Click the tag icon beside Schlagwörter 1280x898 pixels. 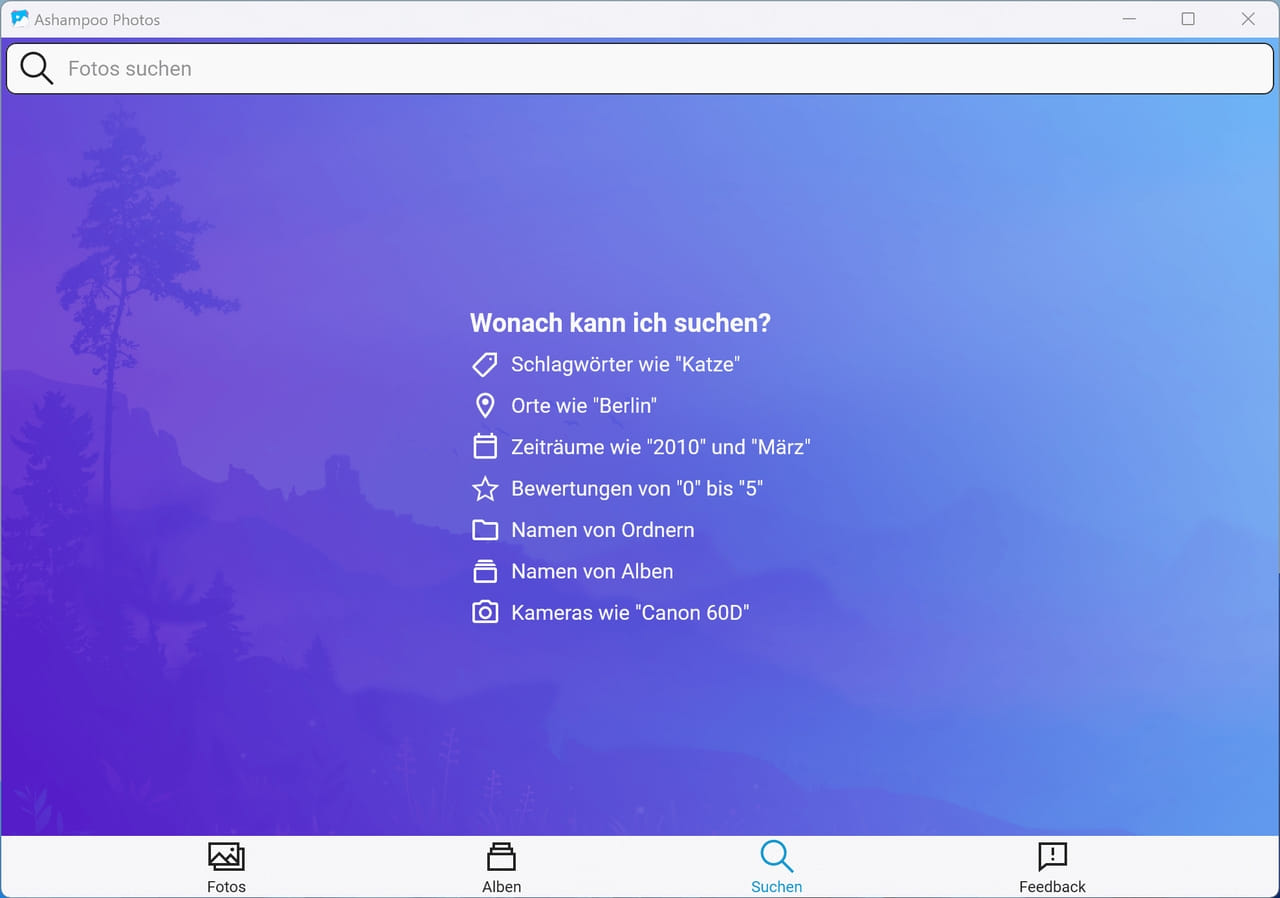click(485, 365)
